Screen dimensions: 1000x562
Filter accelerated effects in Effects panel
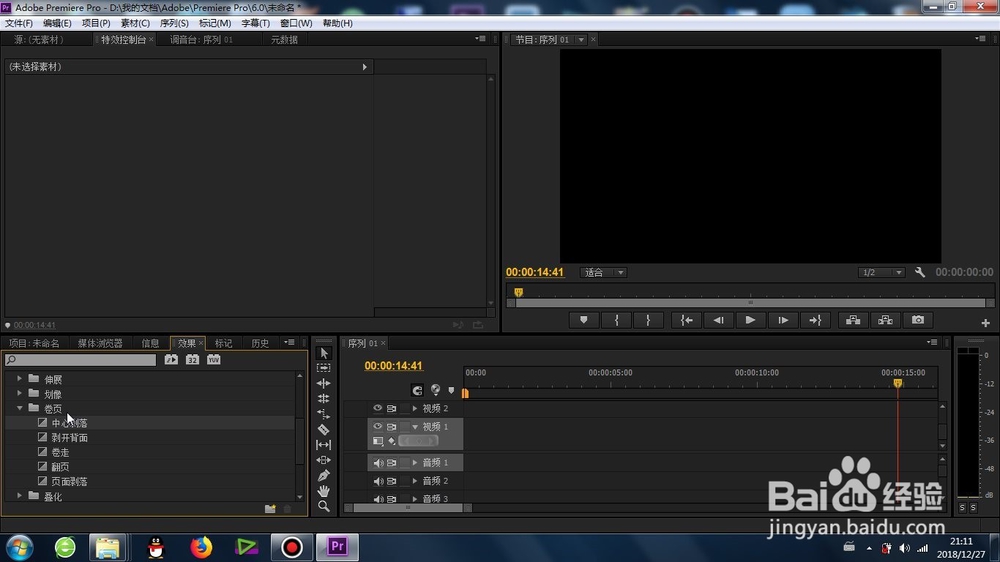click(x=171, y=360)
